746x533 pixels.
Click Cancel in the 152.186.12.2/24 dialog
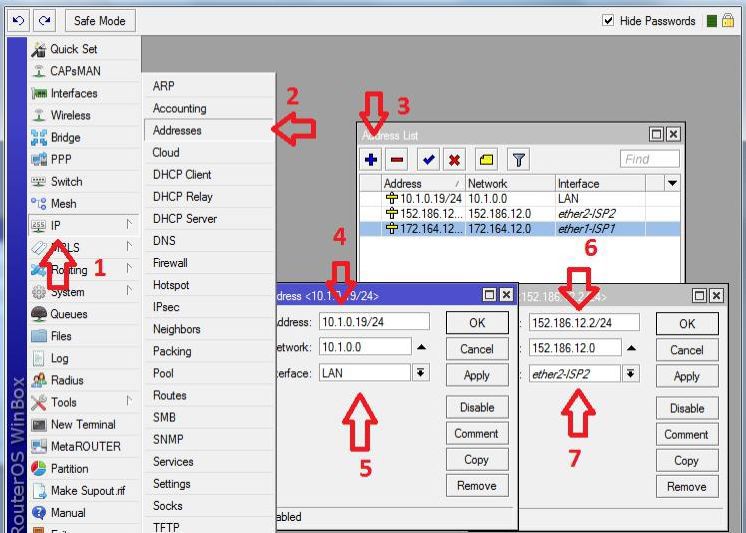687,350
